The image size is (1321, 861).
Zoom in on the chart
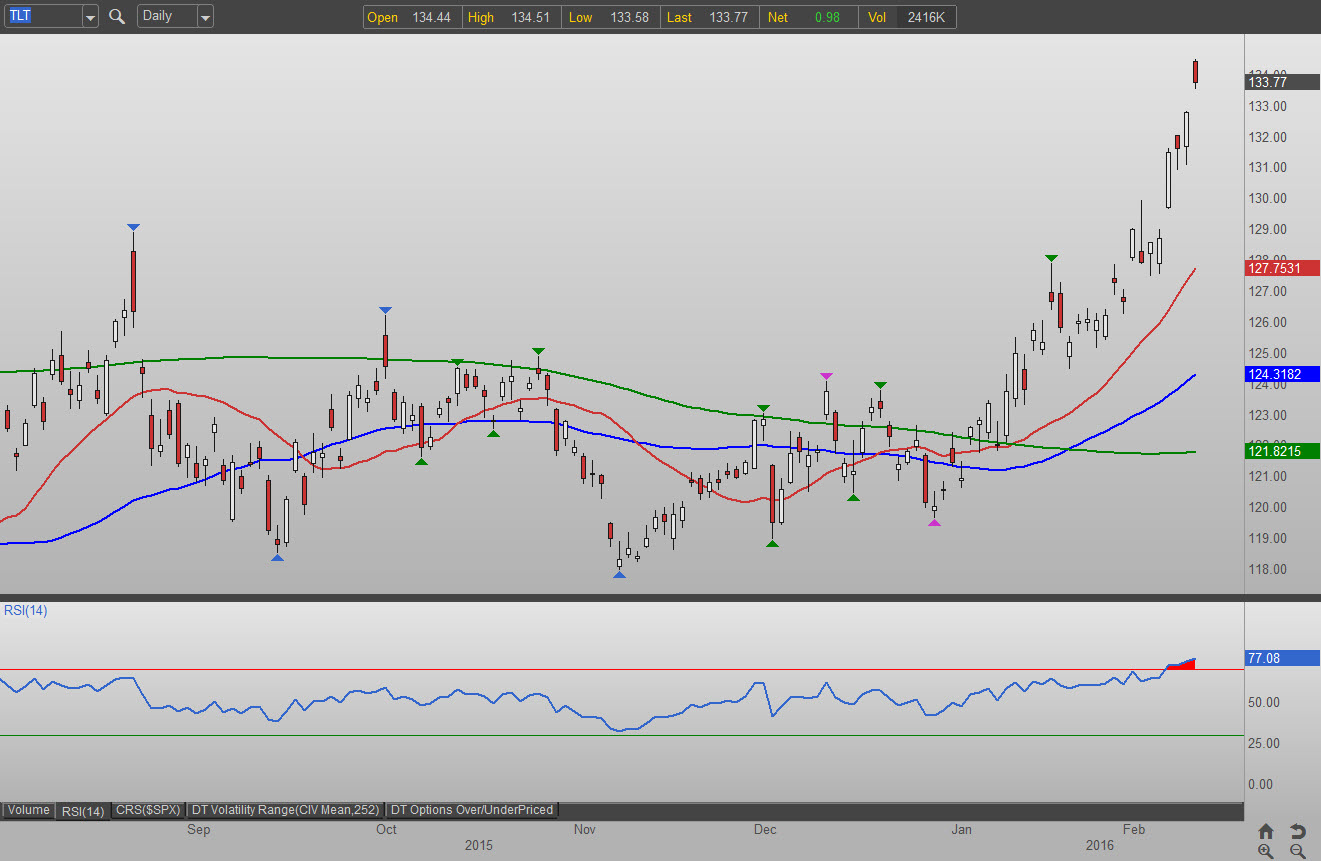point(1266,851)
